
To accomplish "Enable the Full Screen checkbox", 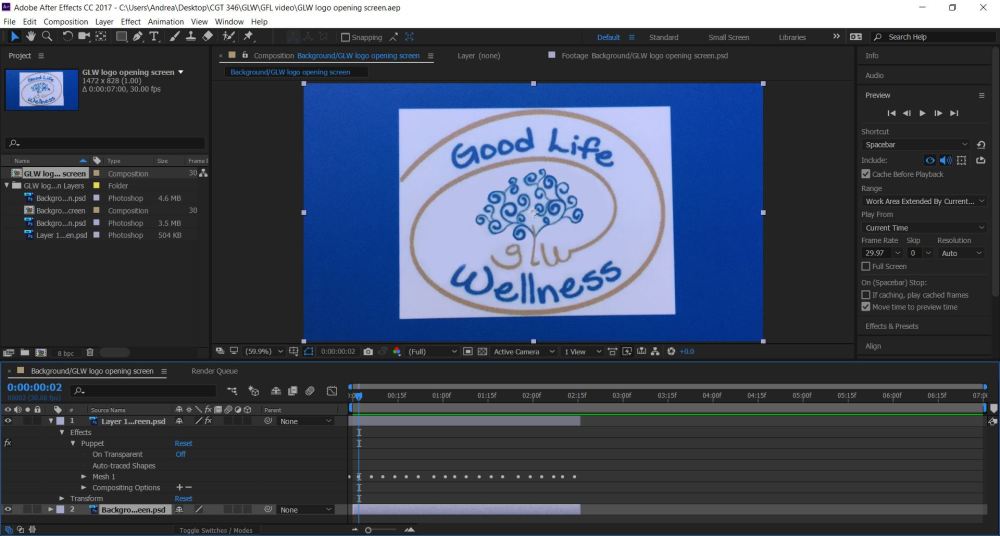I will coord(865,266).
